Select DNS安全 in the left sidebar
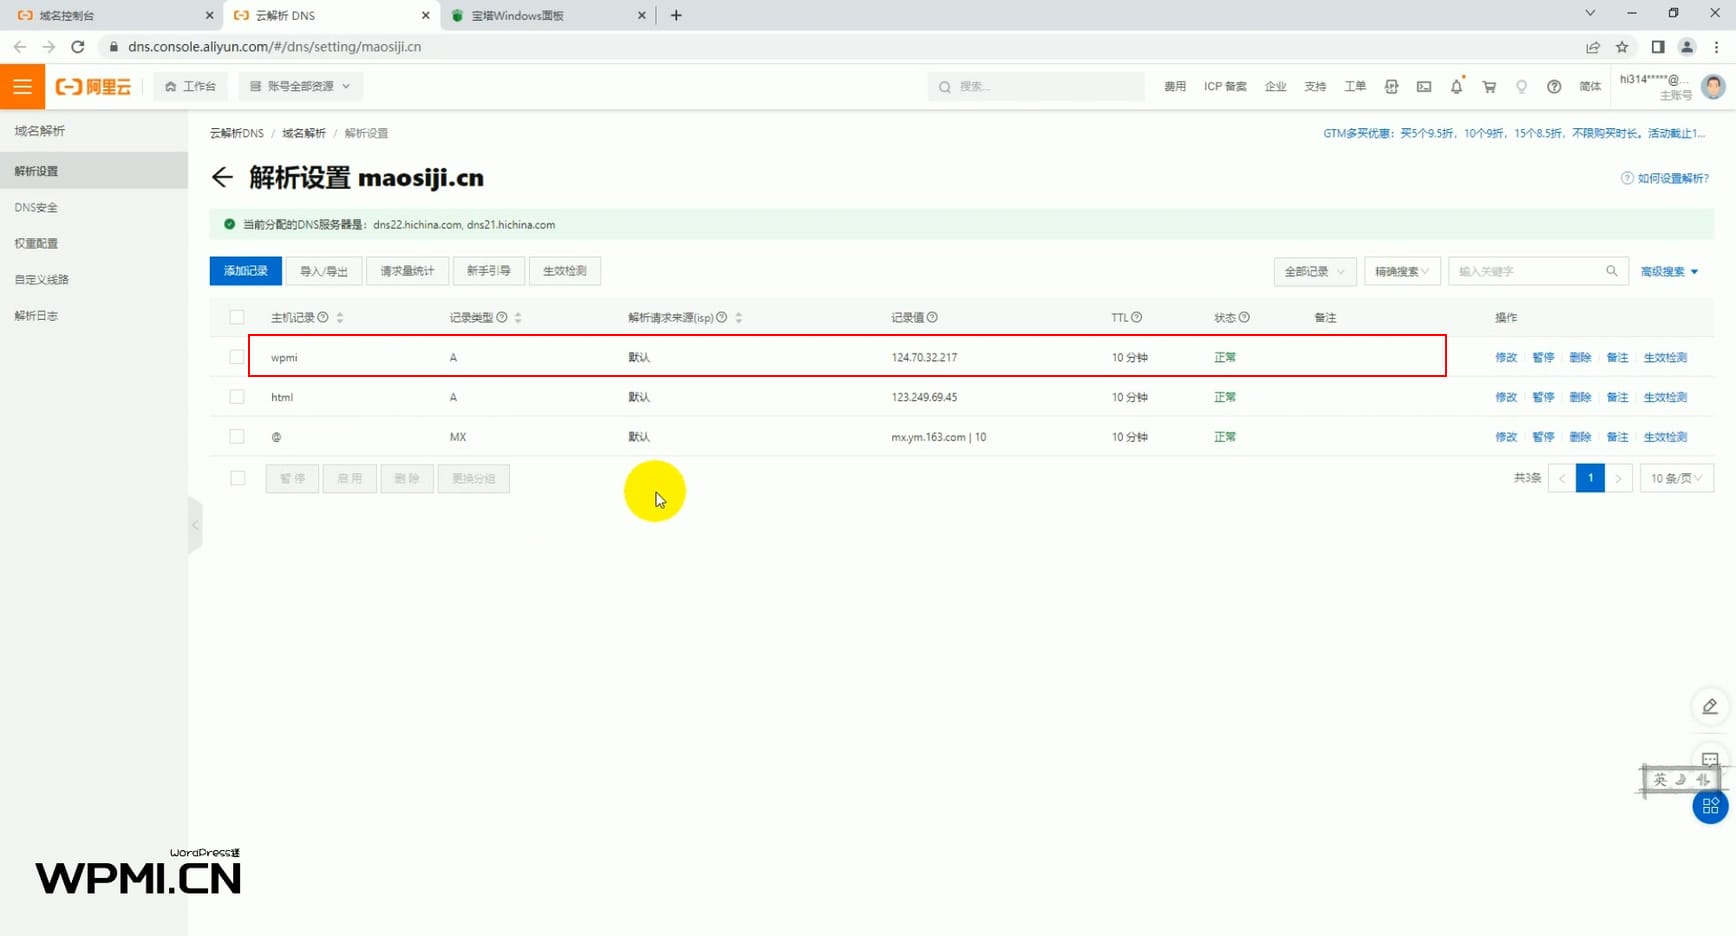This screenshot has width=1736, height=936. click(x=37, y=207)
